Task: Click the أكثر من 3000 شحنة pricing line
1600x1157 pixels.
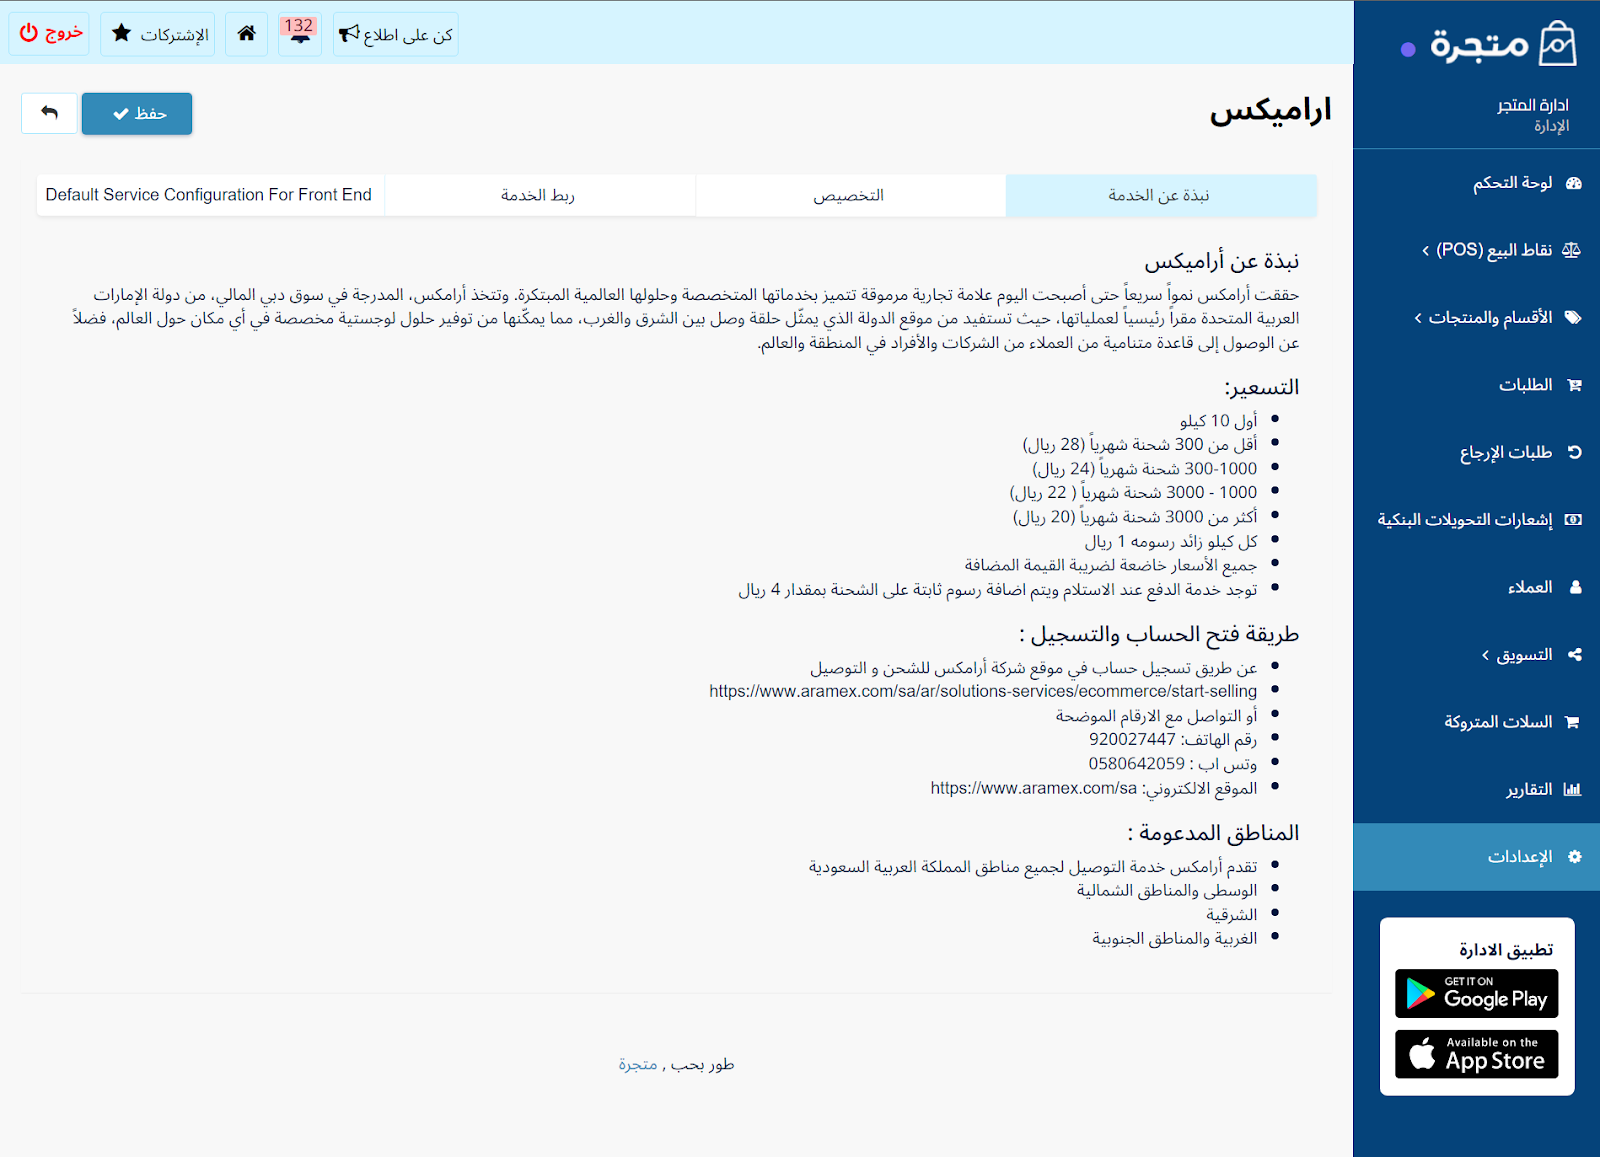Action: [x=1135, y=517]
